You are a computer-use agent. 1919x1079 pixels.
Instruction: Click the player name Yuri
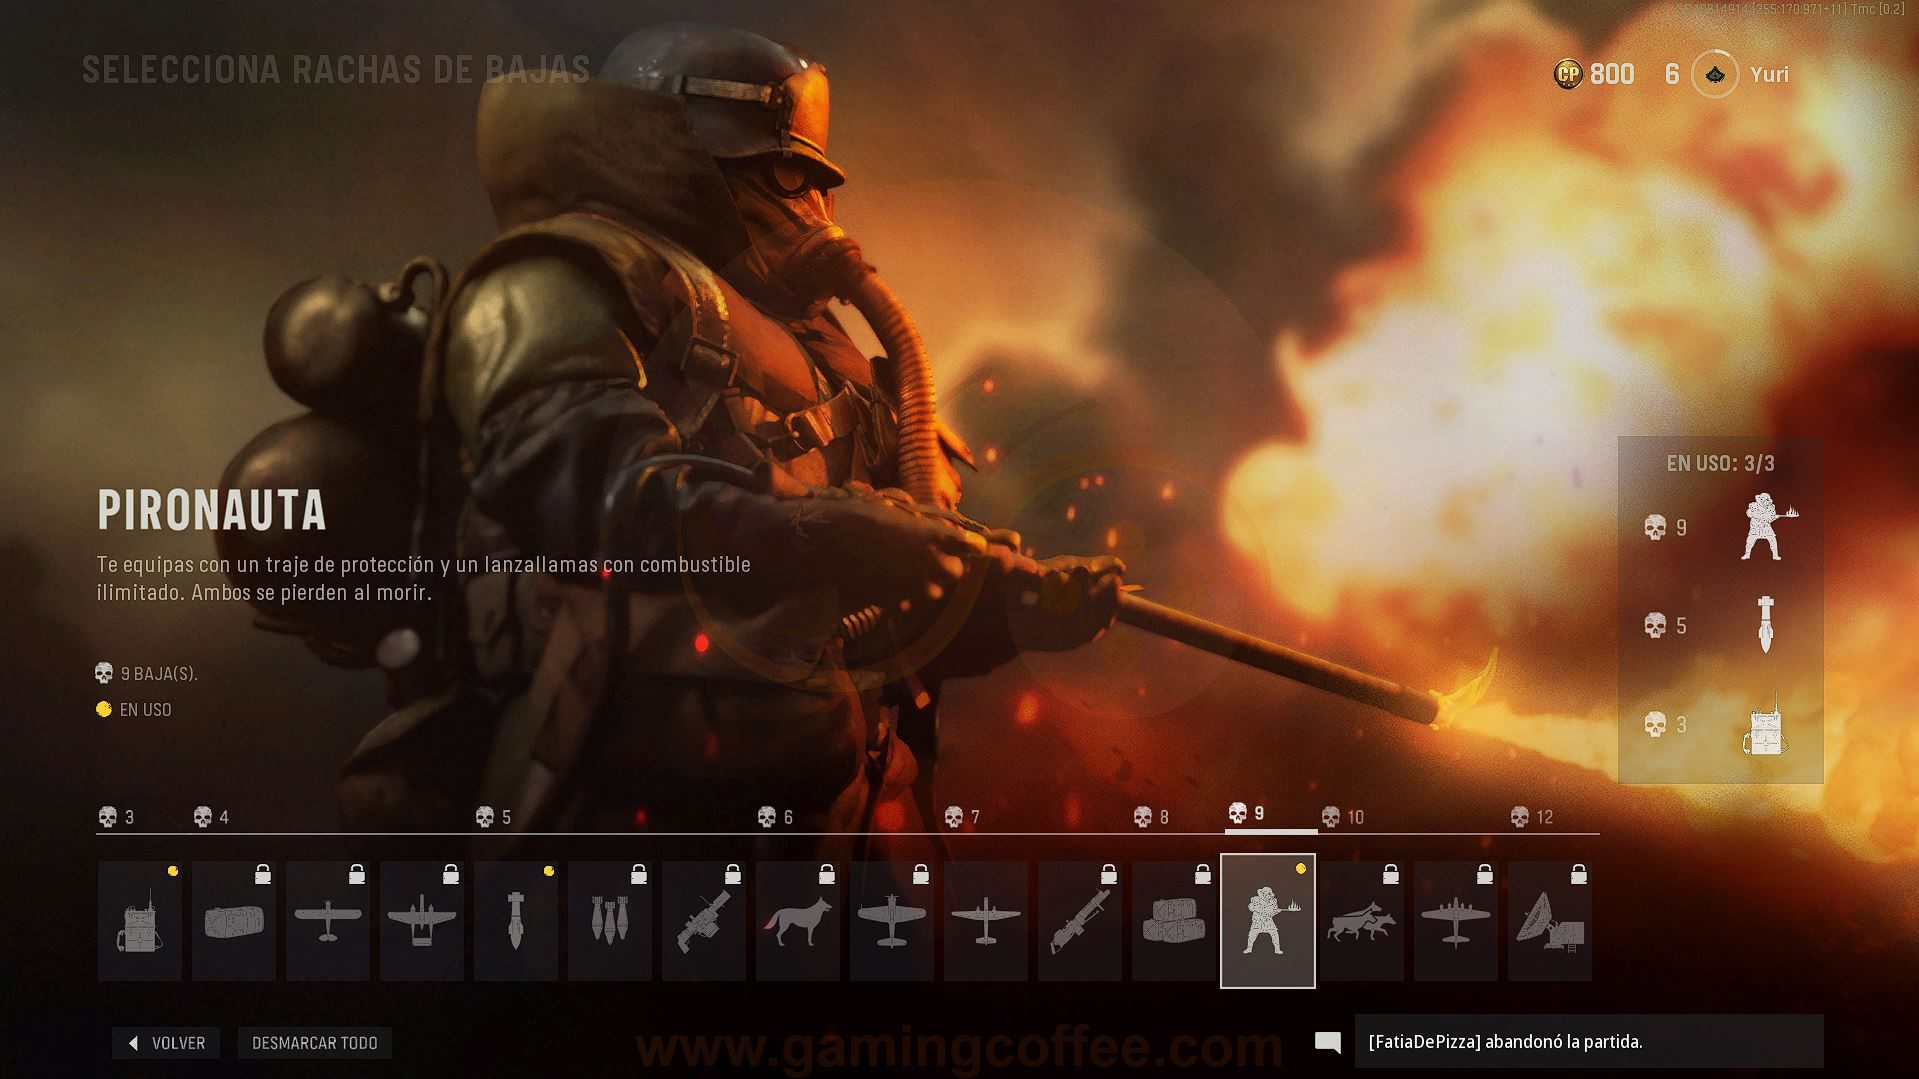tap(1769, 74)
